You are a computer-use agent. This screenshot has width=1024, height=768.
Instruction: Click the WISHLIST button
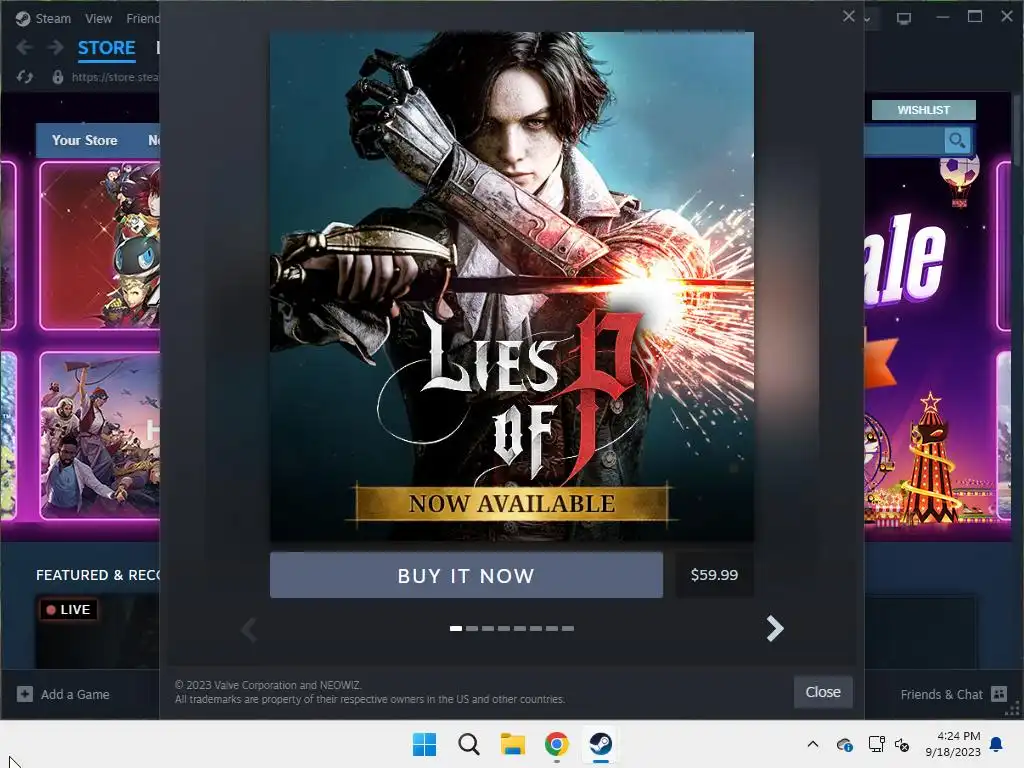923,110
